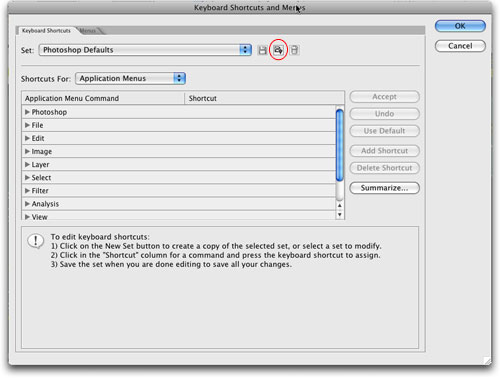Click the Undo button
The height and width of the screenshot is (378, 500).
[384, 114]
